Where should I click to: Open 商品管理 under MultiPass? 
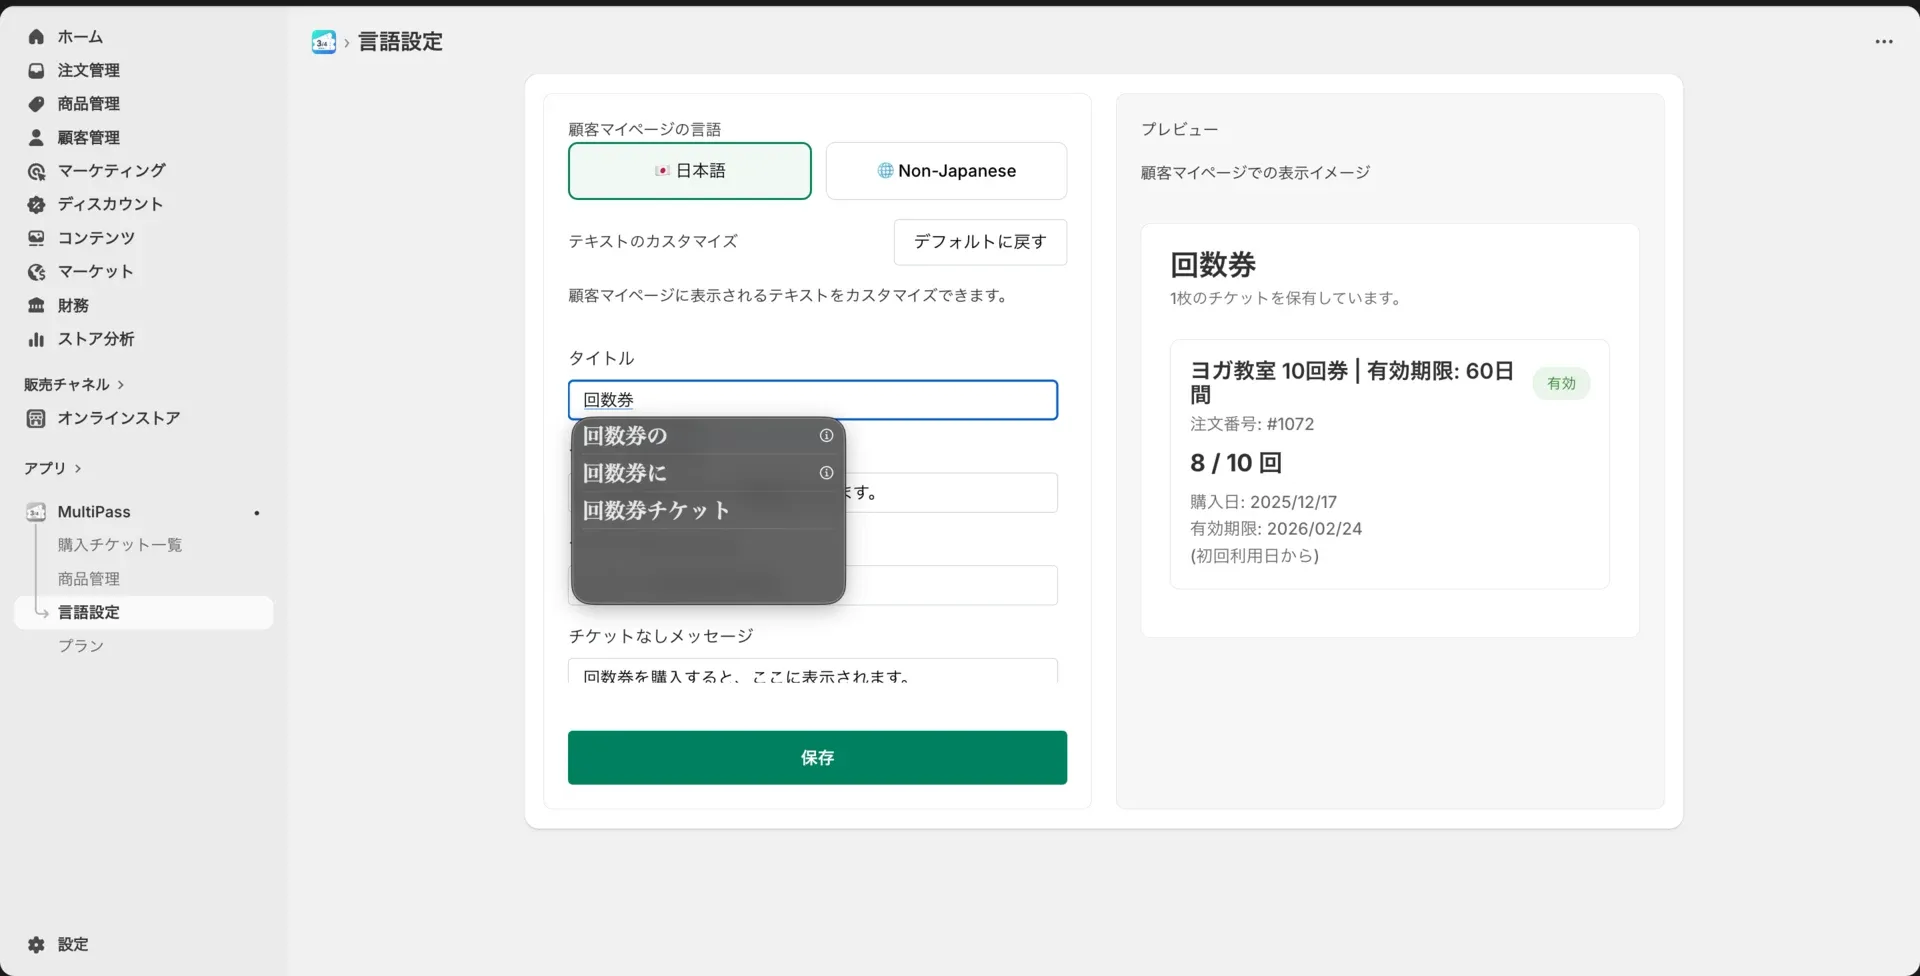88,579
